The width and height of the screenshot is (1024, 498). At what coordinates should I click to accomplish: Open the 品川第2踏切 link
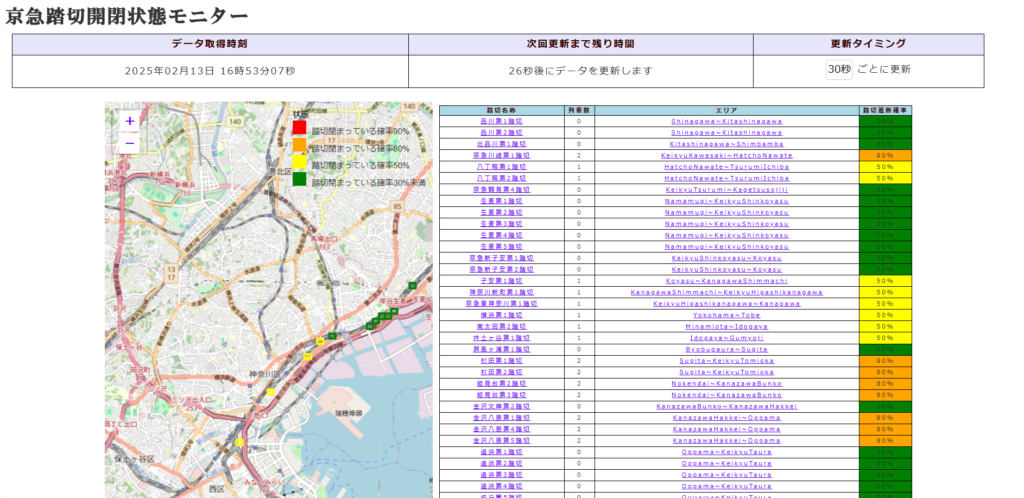502,132
